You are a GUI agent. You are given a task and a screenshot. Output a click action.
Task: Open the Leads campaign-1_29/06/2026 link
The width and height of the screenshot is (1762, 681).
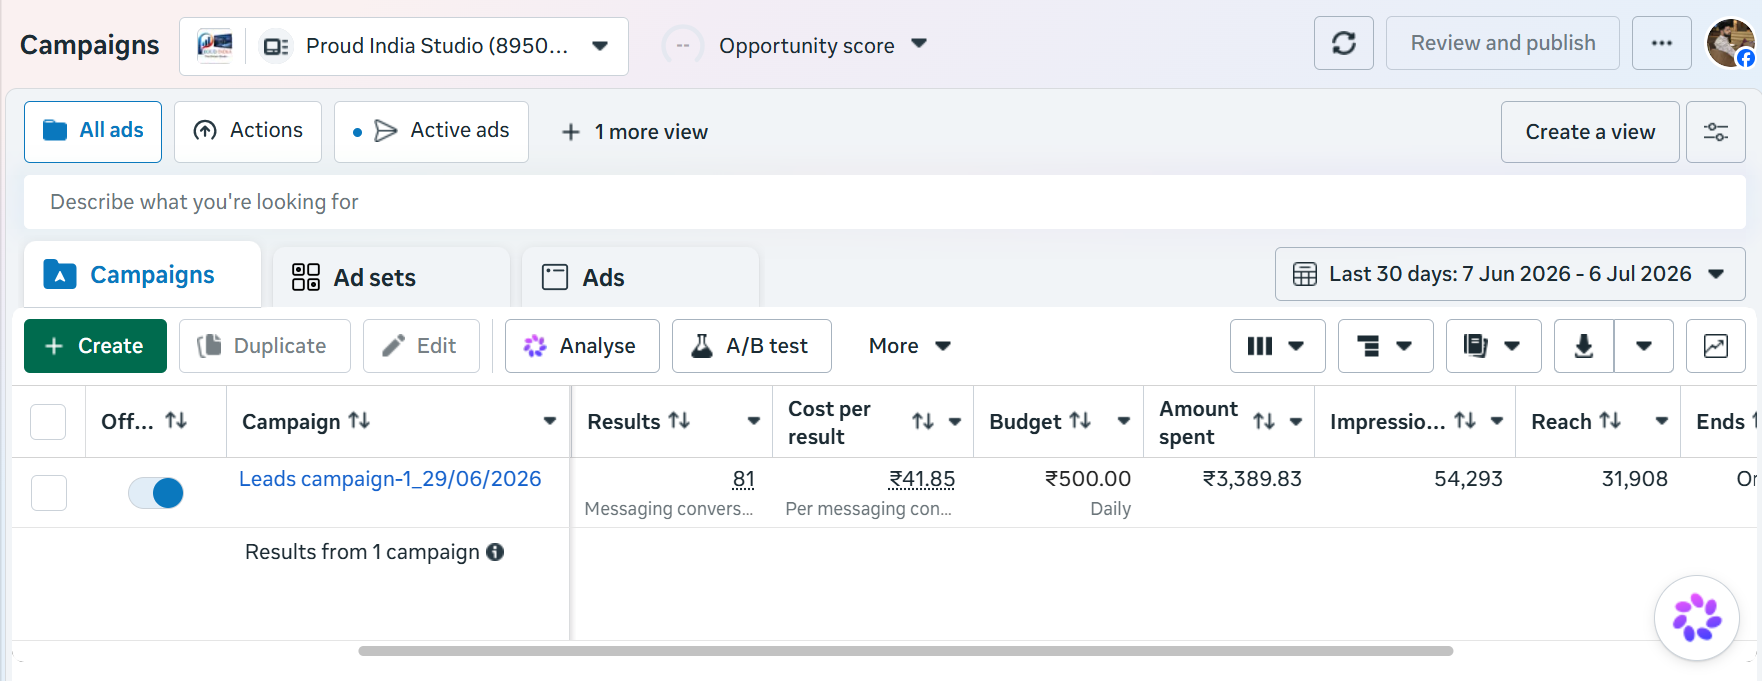(x=390, y=479)
